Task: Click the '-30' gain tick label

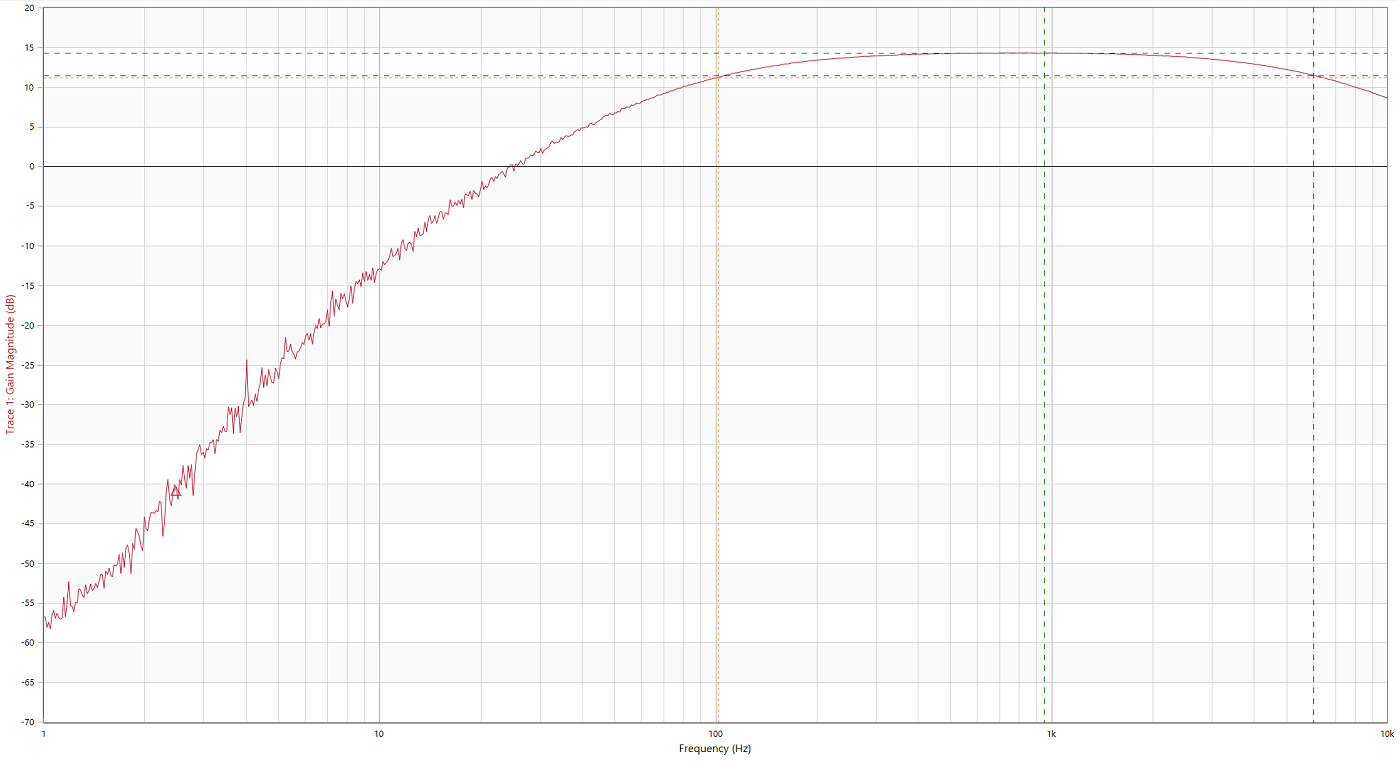Action: pos(27,405)
